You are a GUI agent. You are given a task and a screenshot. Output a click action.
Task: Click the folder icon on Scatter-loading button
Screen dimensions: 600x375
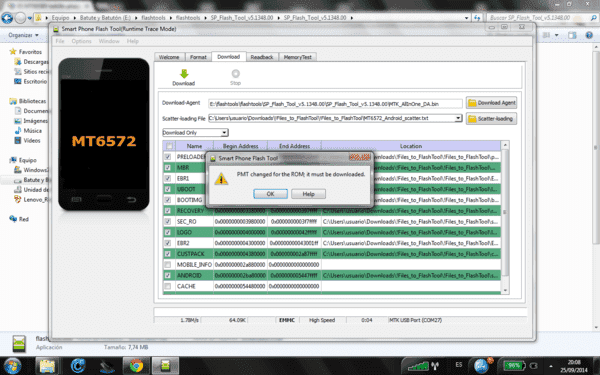pos(472,119)
